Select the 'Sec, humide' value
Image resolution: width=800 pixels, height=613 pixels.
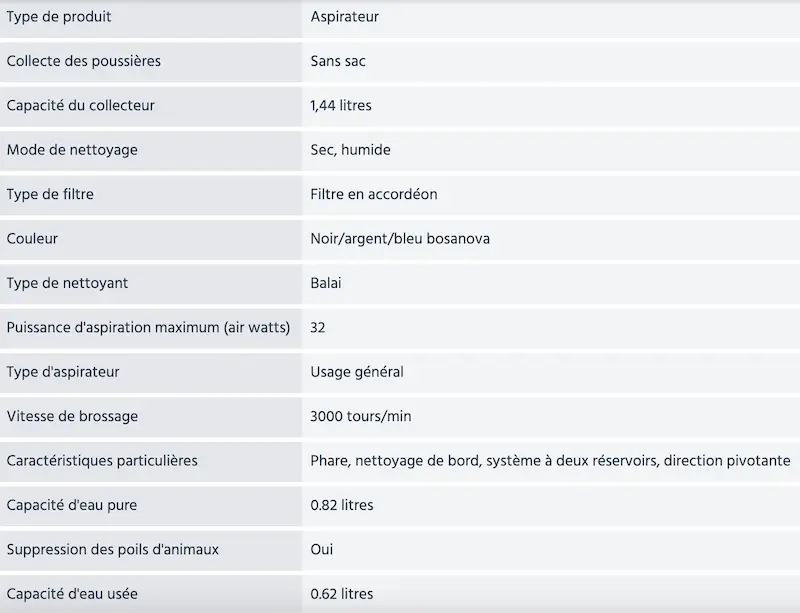click(x=351, y=150)
